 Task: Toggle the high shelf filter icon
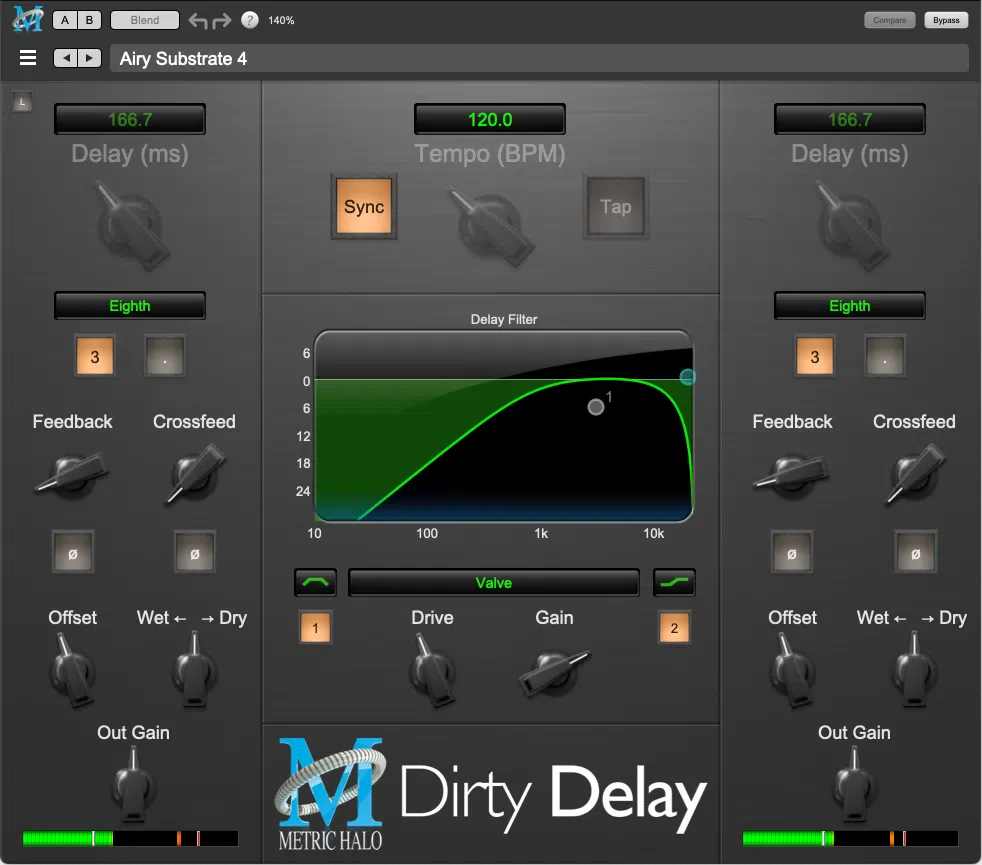[x=674, y=583]
